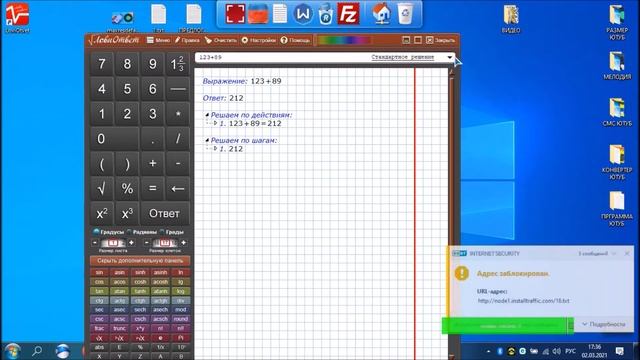Open the ВИДЕО desktop folder
The width and height of the screenshot is (640, 360).
(x=511, y=19)
